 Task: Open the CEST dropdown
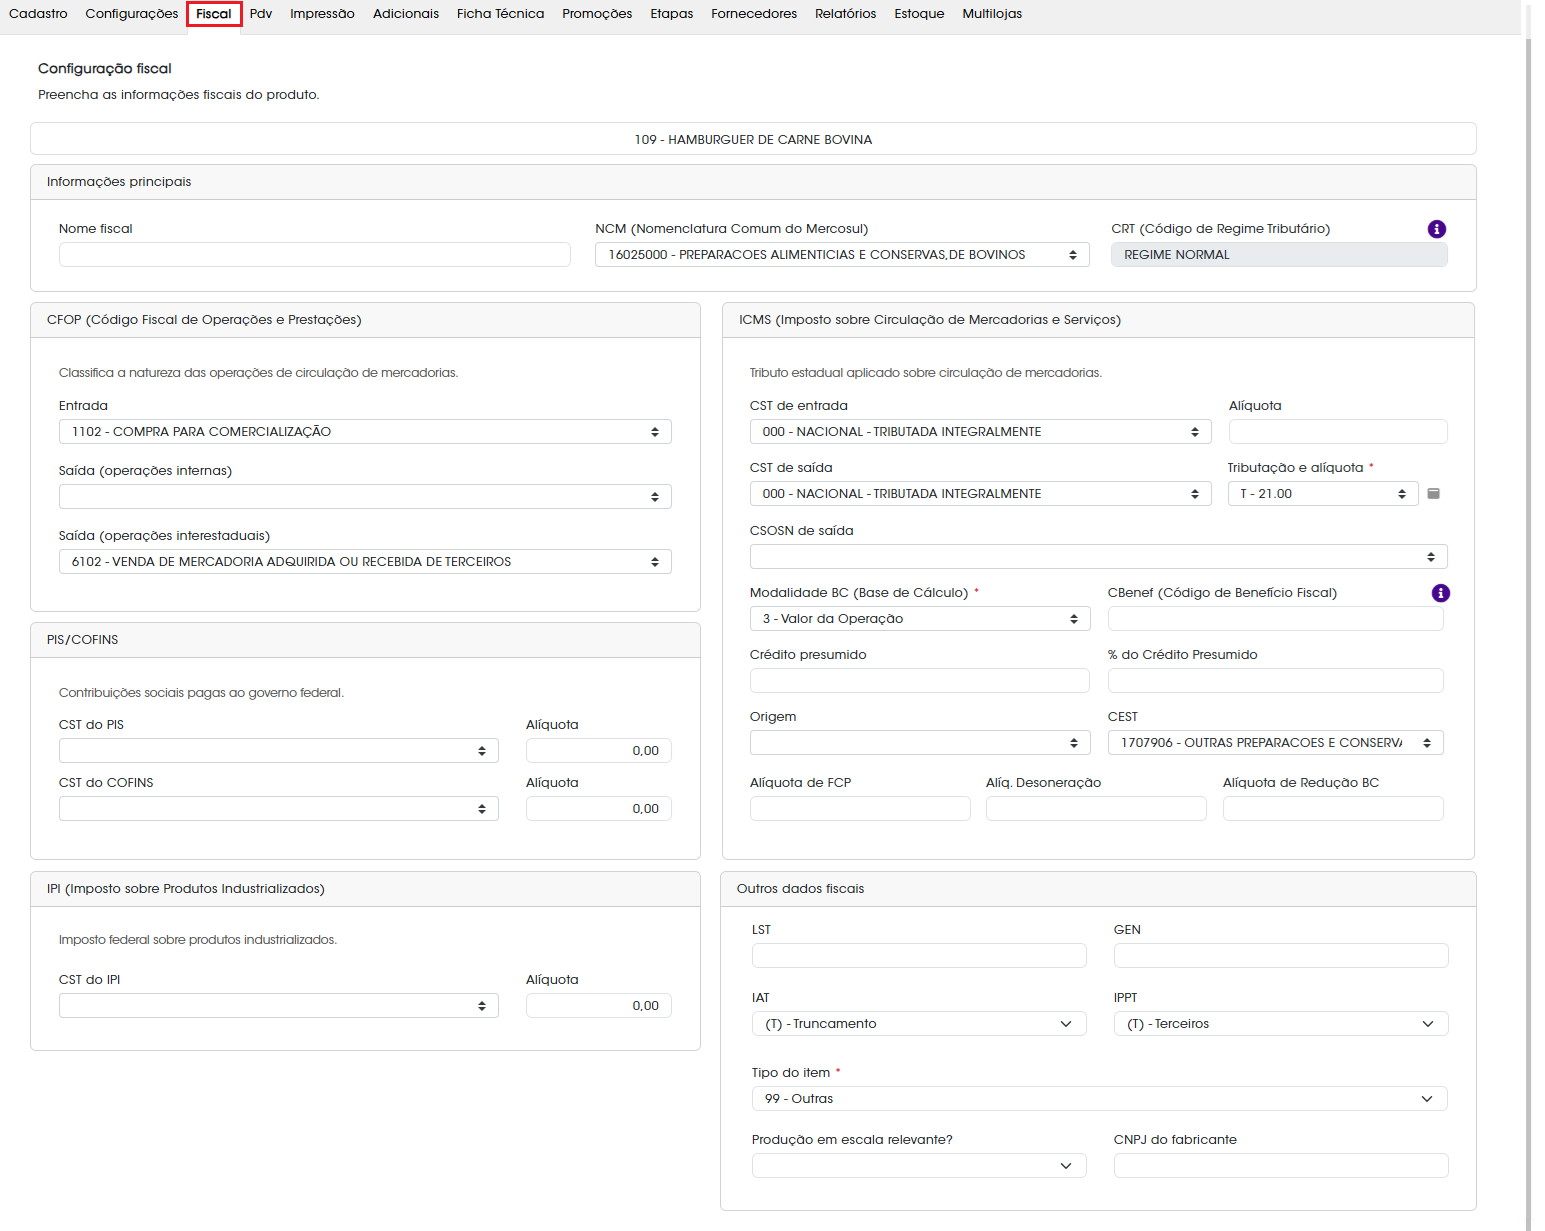(1276, 743)
